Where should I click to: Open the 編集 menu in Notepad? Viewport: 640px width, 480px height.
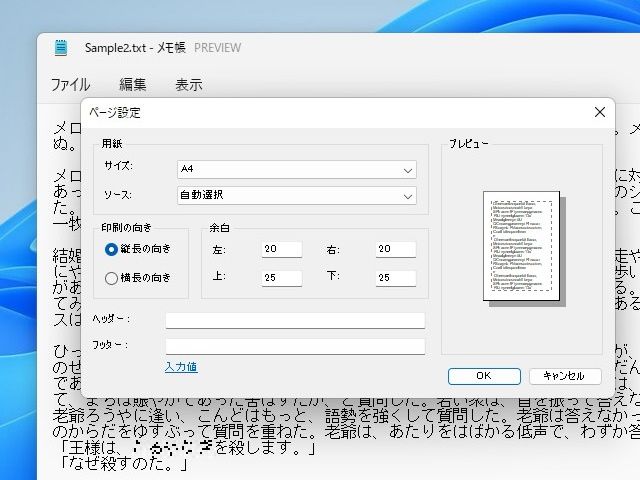click(x=133, y=84)
